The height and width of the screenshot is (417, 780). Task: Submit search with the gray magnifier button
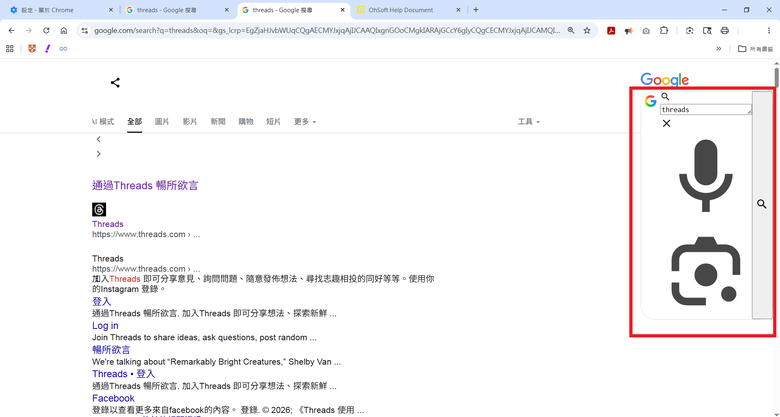pos(762,204)
